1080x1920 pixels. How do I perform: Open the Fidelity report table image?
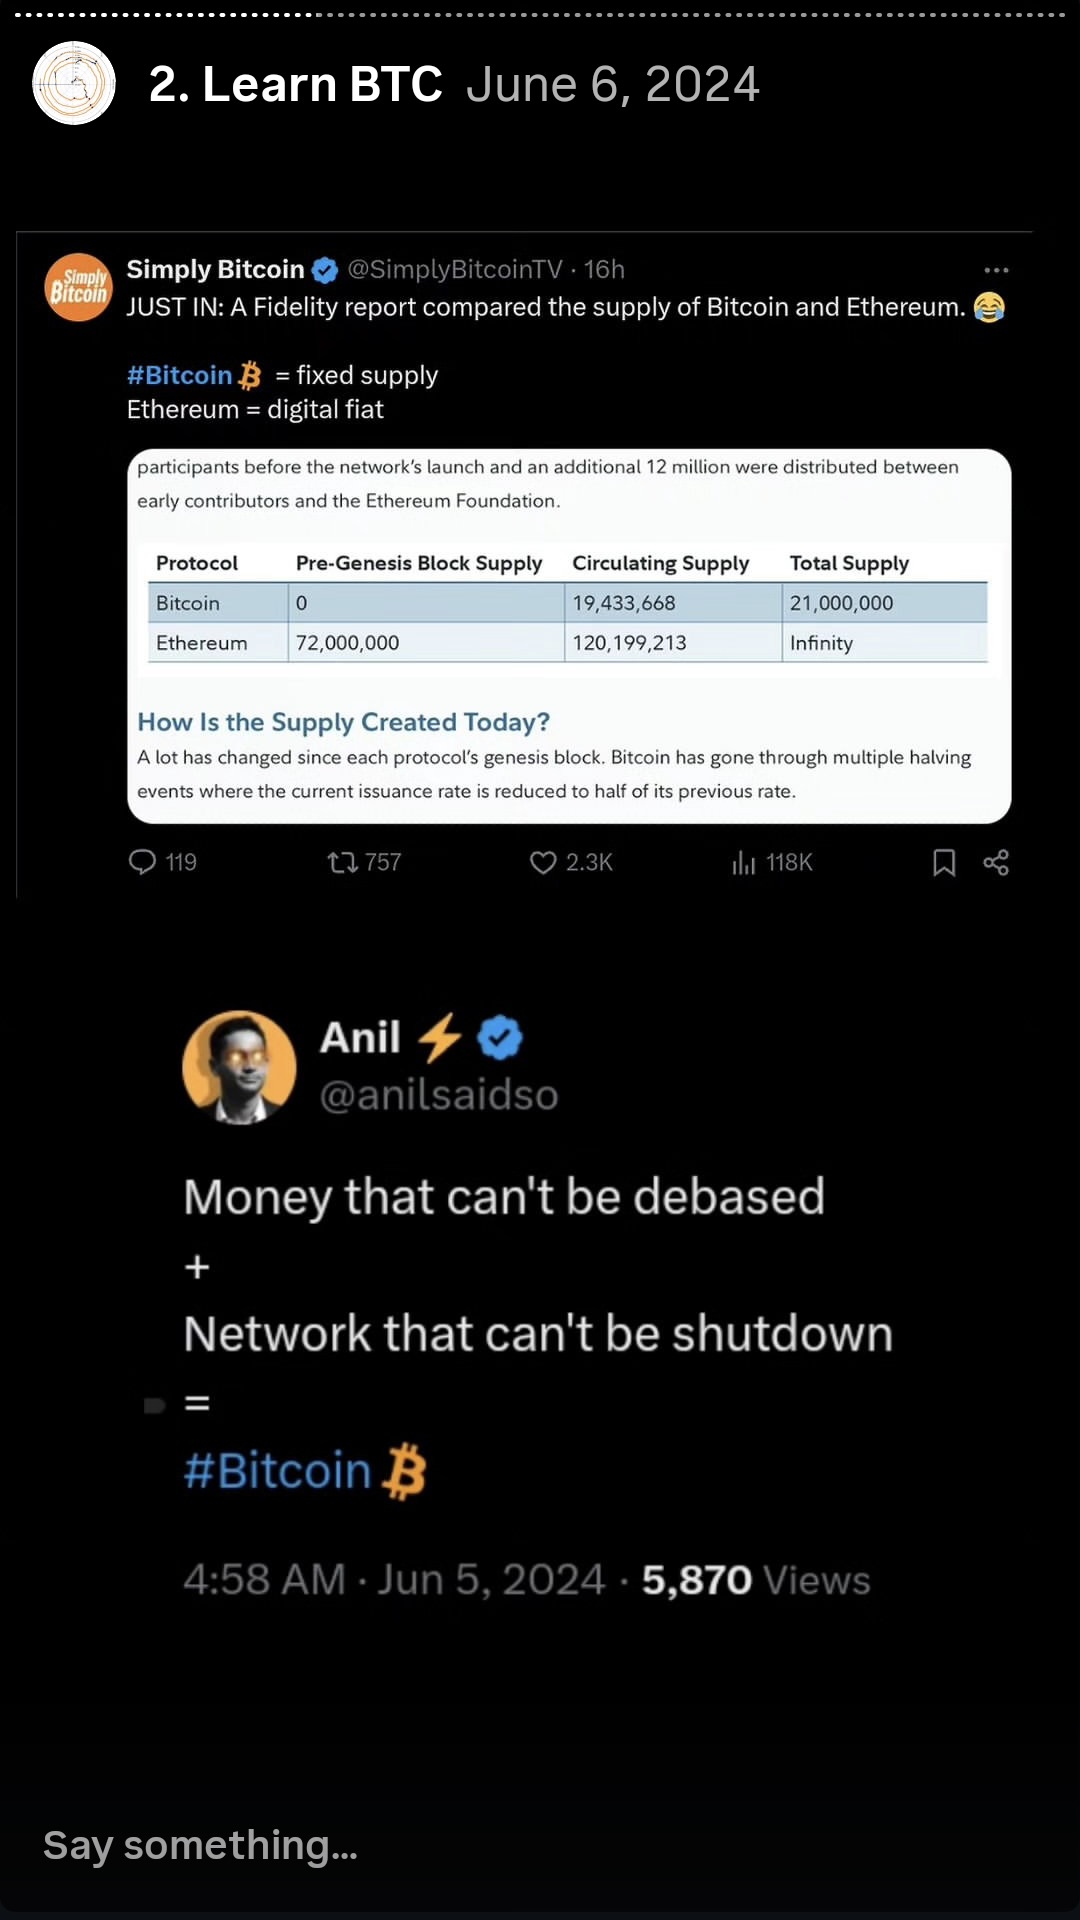click(x=569, y=636)
